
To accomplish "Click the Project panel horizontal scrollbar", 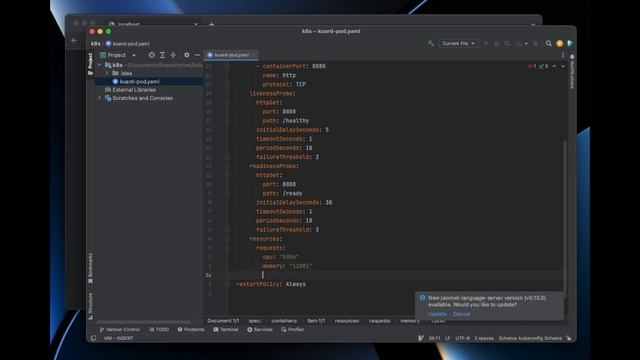I will pyautogui.click(x=143, y=322).
